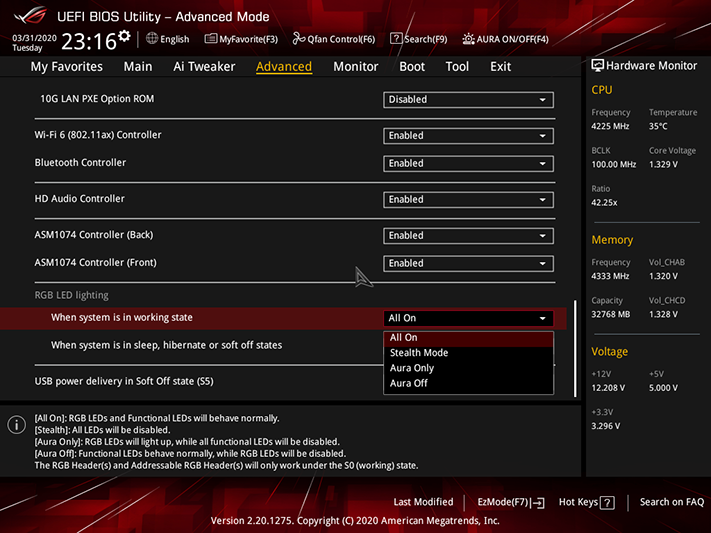Select Aura Only option
Screen dimensions: 711x533
[468, 368]
